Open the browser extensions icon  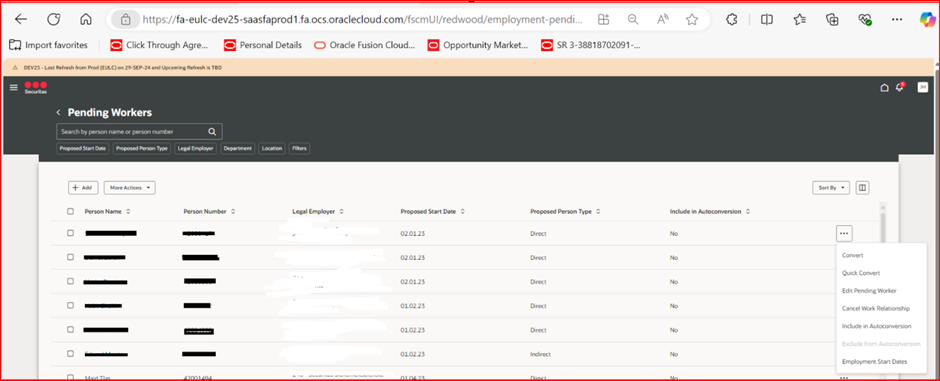[x=731, y=19]
